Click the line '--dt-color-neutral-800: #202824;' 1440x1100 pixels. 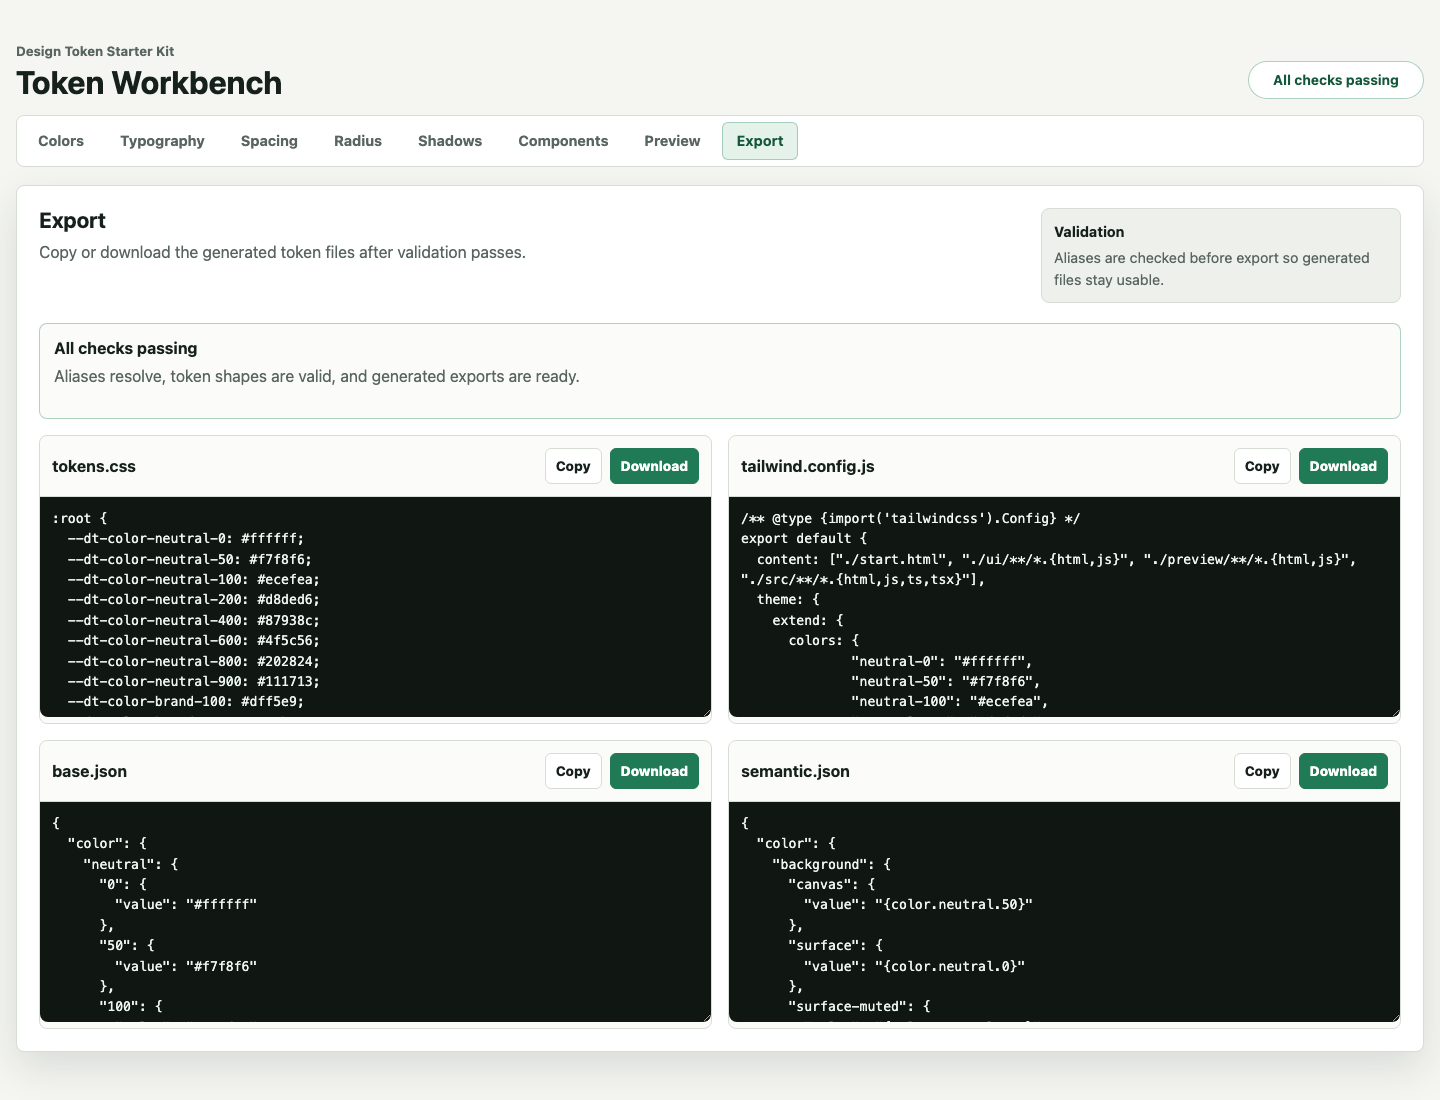point(194,661)
